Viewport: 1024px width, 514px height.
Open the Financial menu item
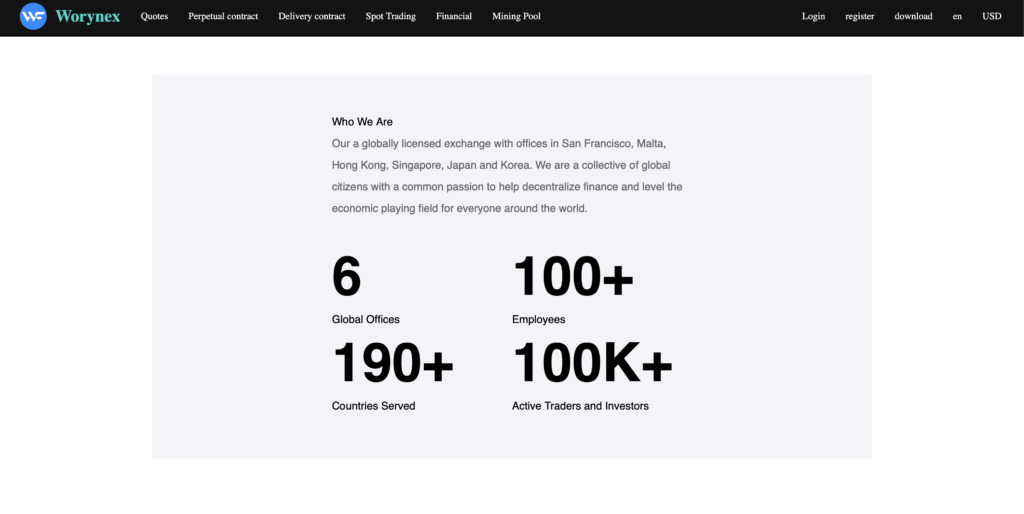[454, 16]
